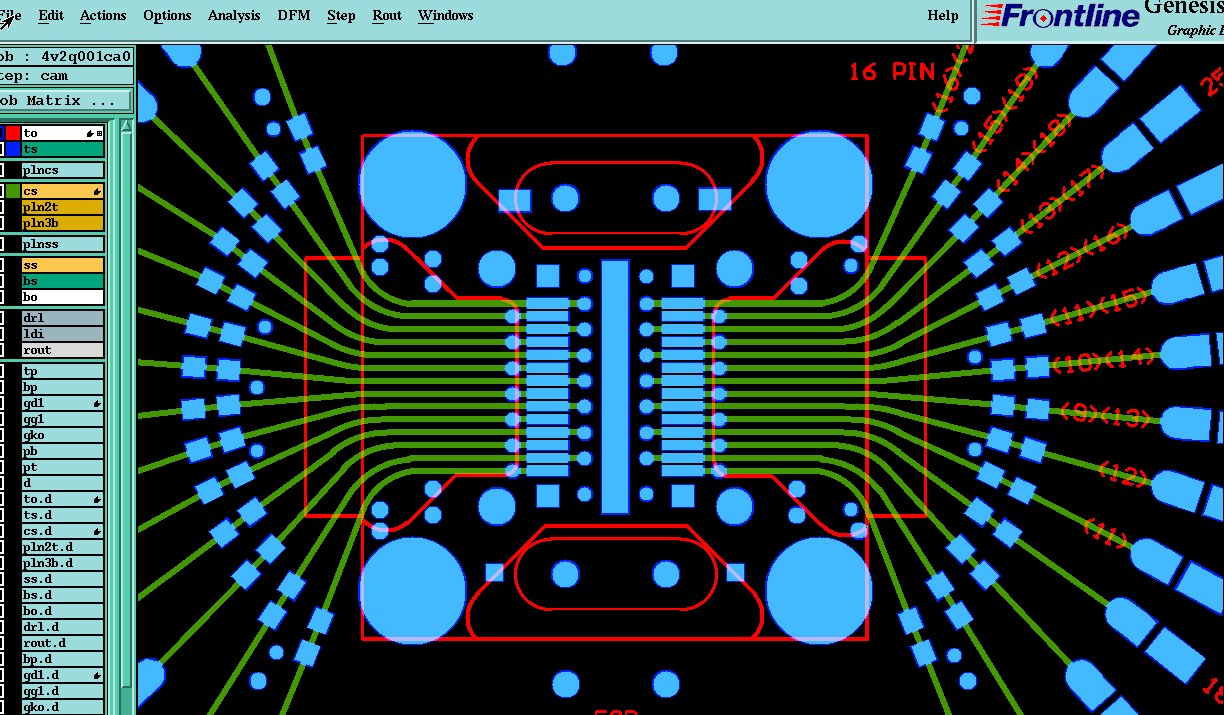Image resolution: width=1224 pixels, height=715 pixels.
Task: Click the blue color swatch of 'ts' layer
Action: click(14, 149)
